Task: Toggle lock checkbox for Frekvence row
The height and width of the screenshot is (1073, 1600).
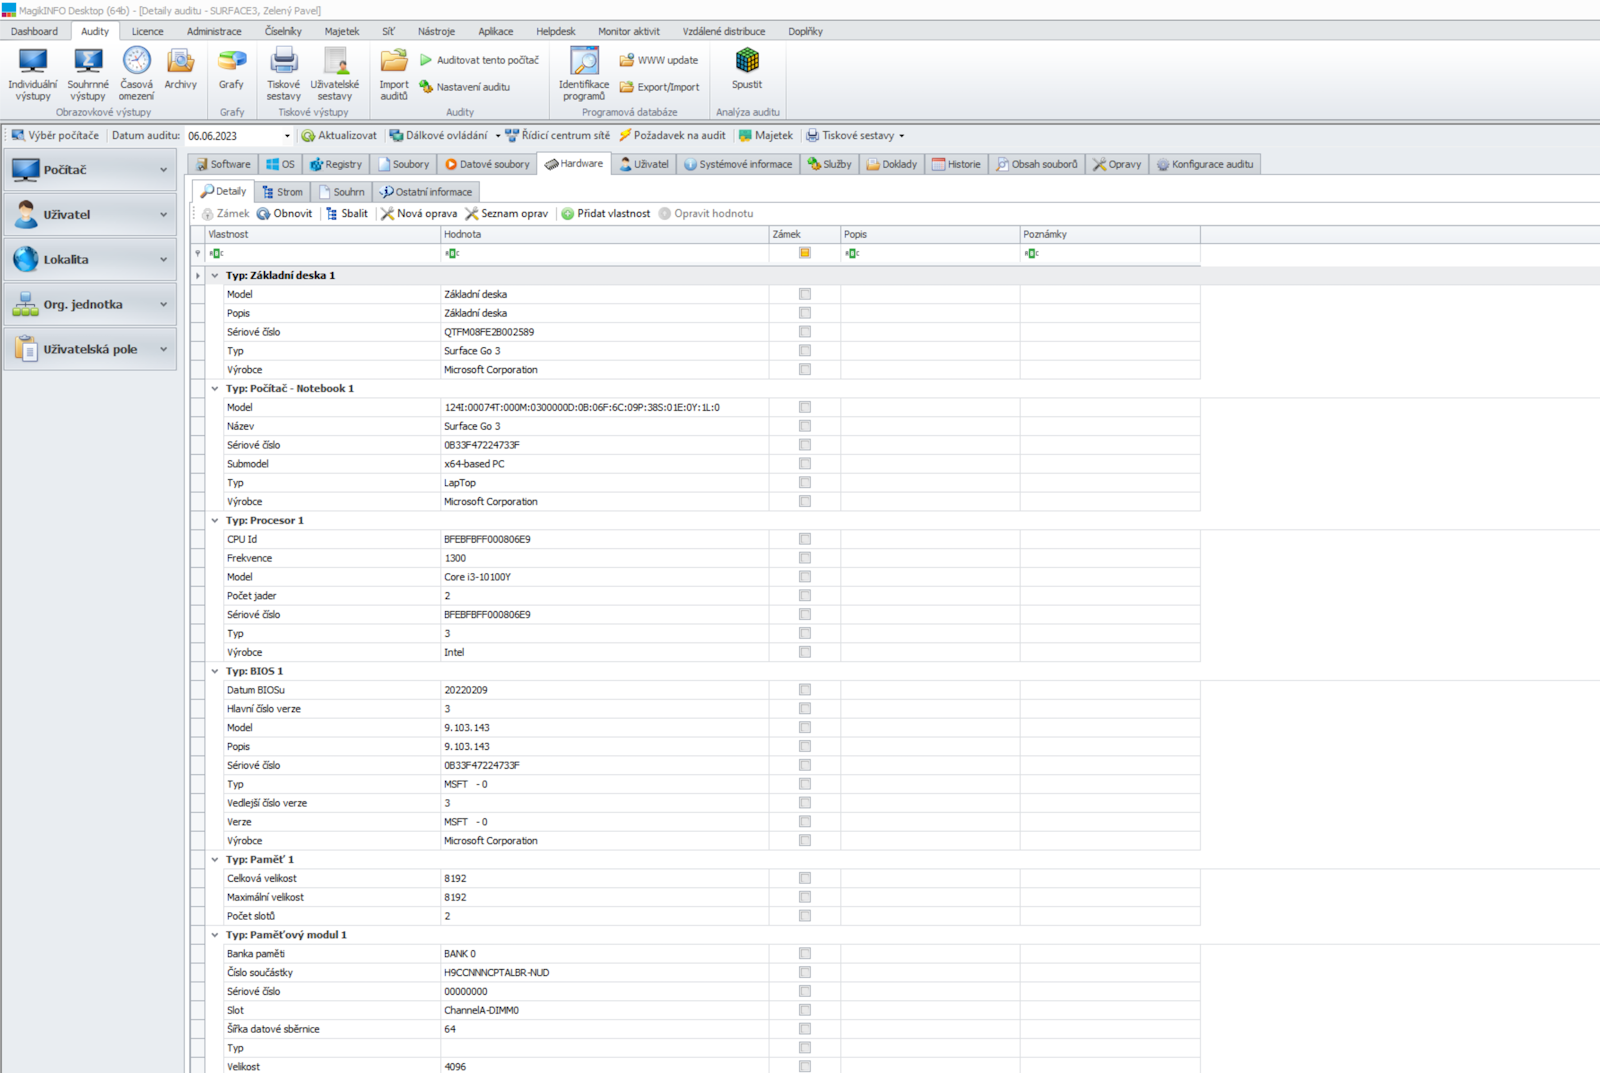Action: click(x=805, y=558)
